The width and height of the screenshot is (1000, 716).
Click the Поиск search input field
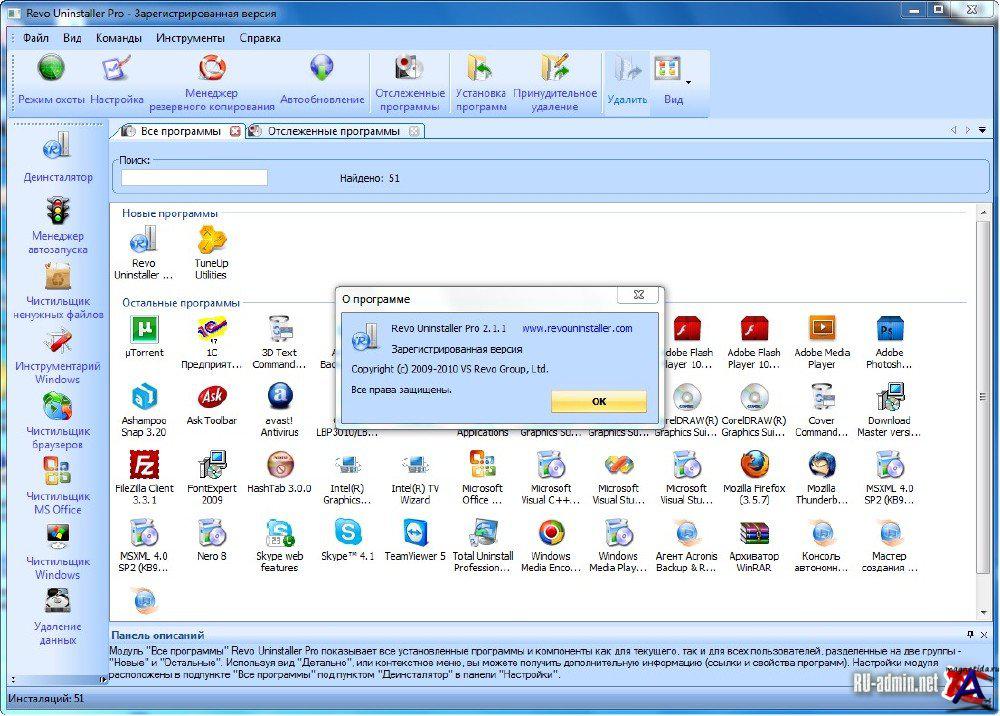click(x=195, y=178)
